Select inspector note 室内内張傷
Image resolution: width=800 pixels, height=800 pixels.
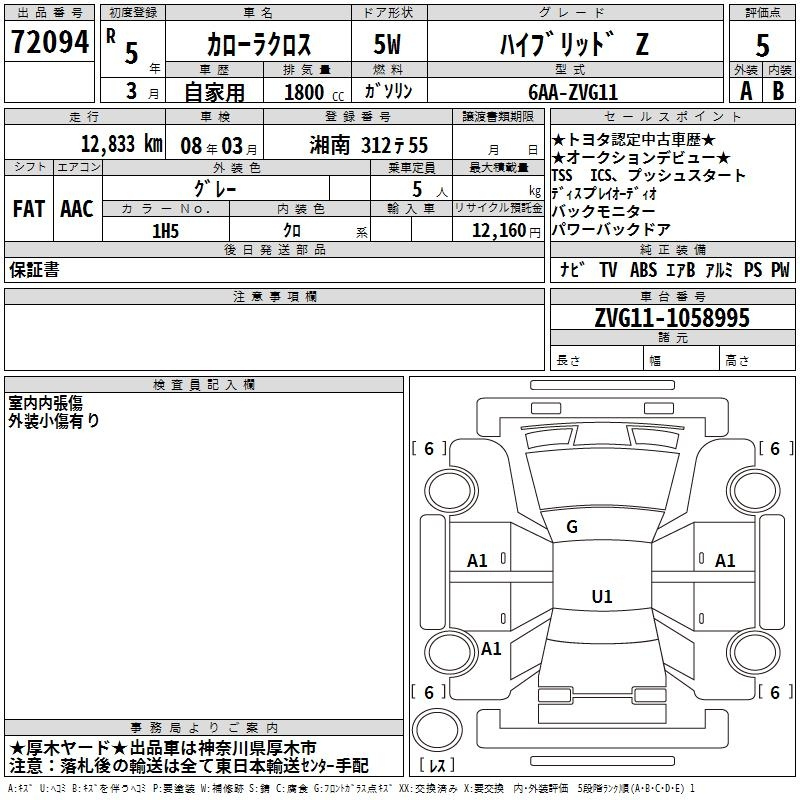(45, 403)
